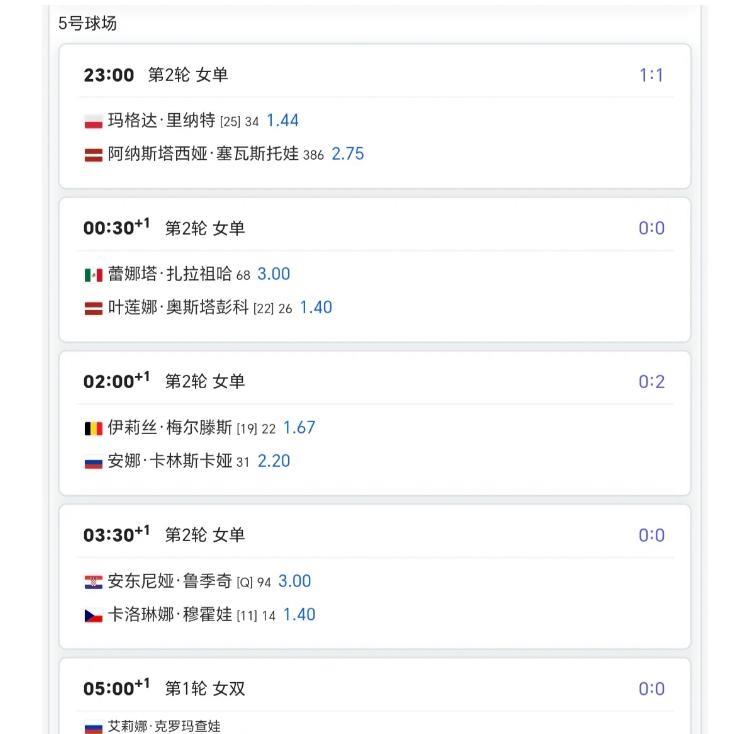
Task: Click the Croatia flag beside 安东尼娅·鲁季奇
Action: pyautogui.click(x=93, y=582)
